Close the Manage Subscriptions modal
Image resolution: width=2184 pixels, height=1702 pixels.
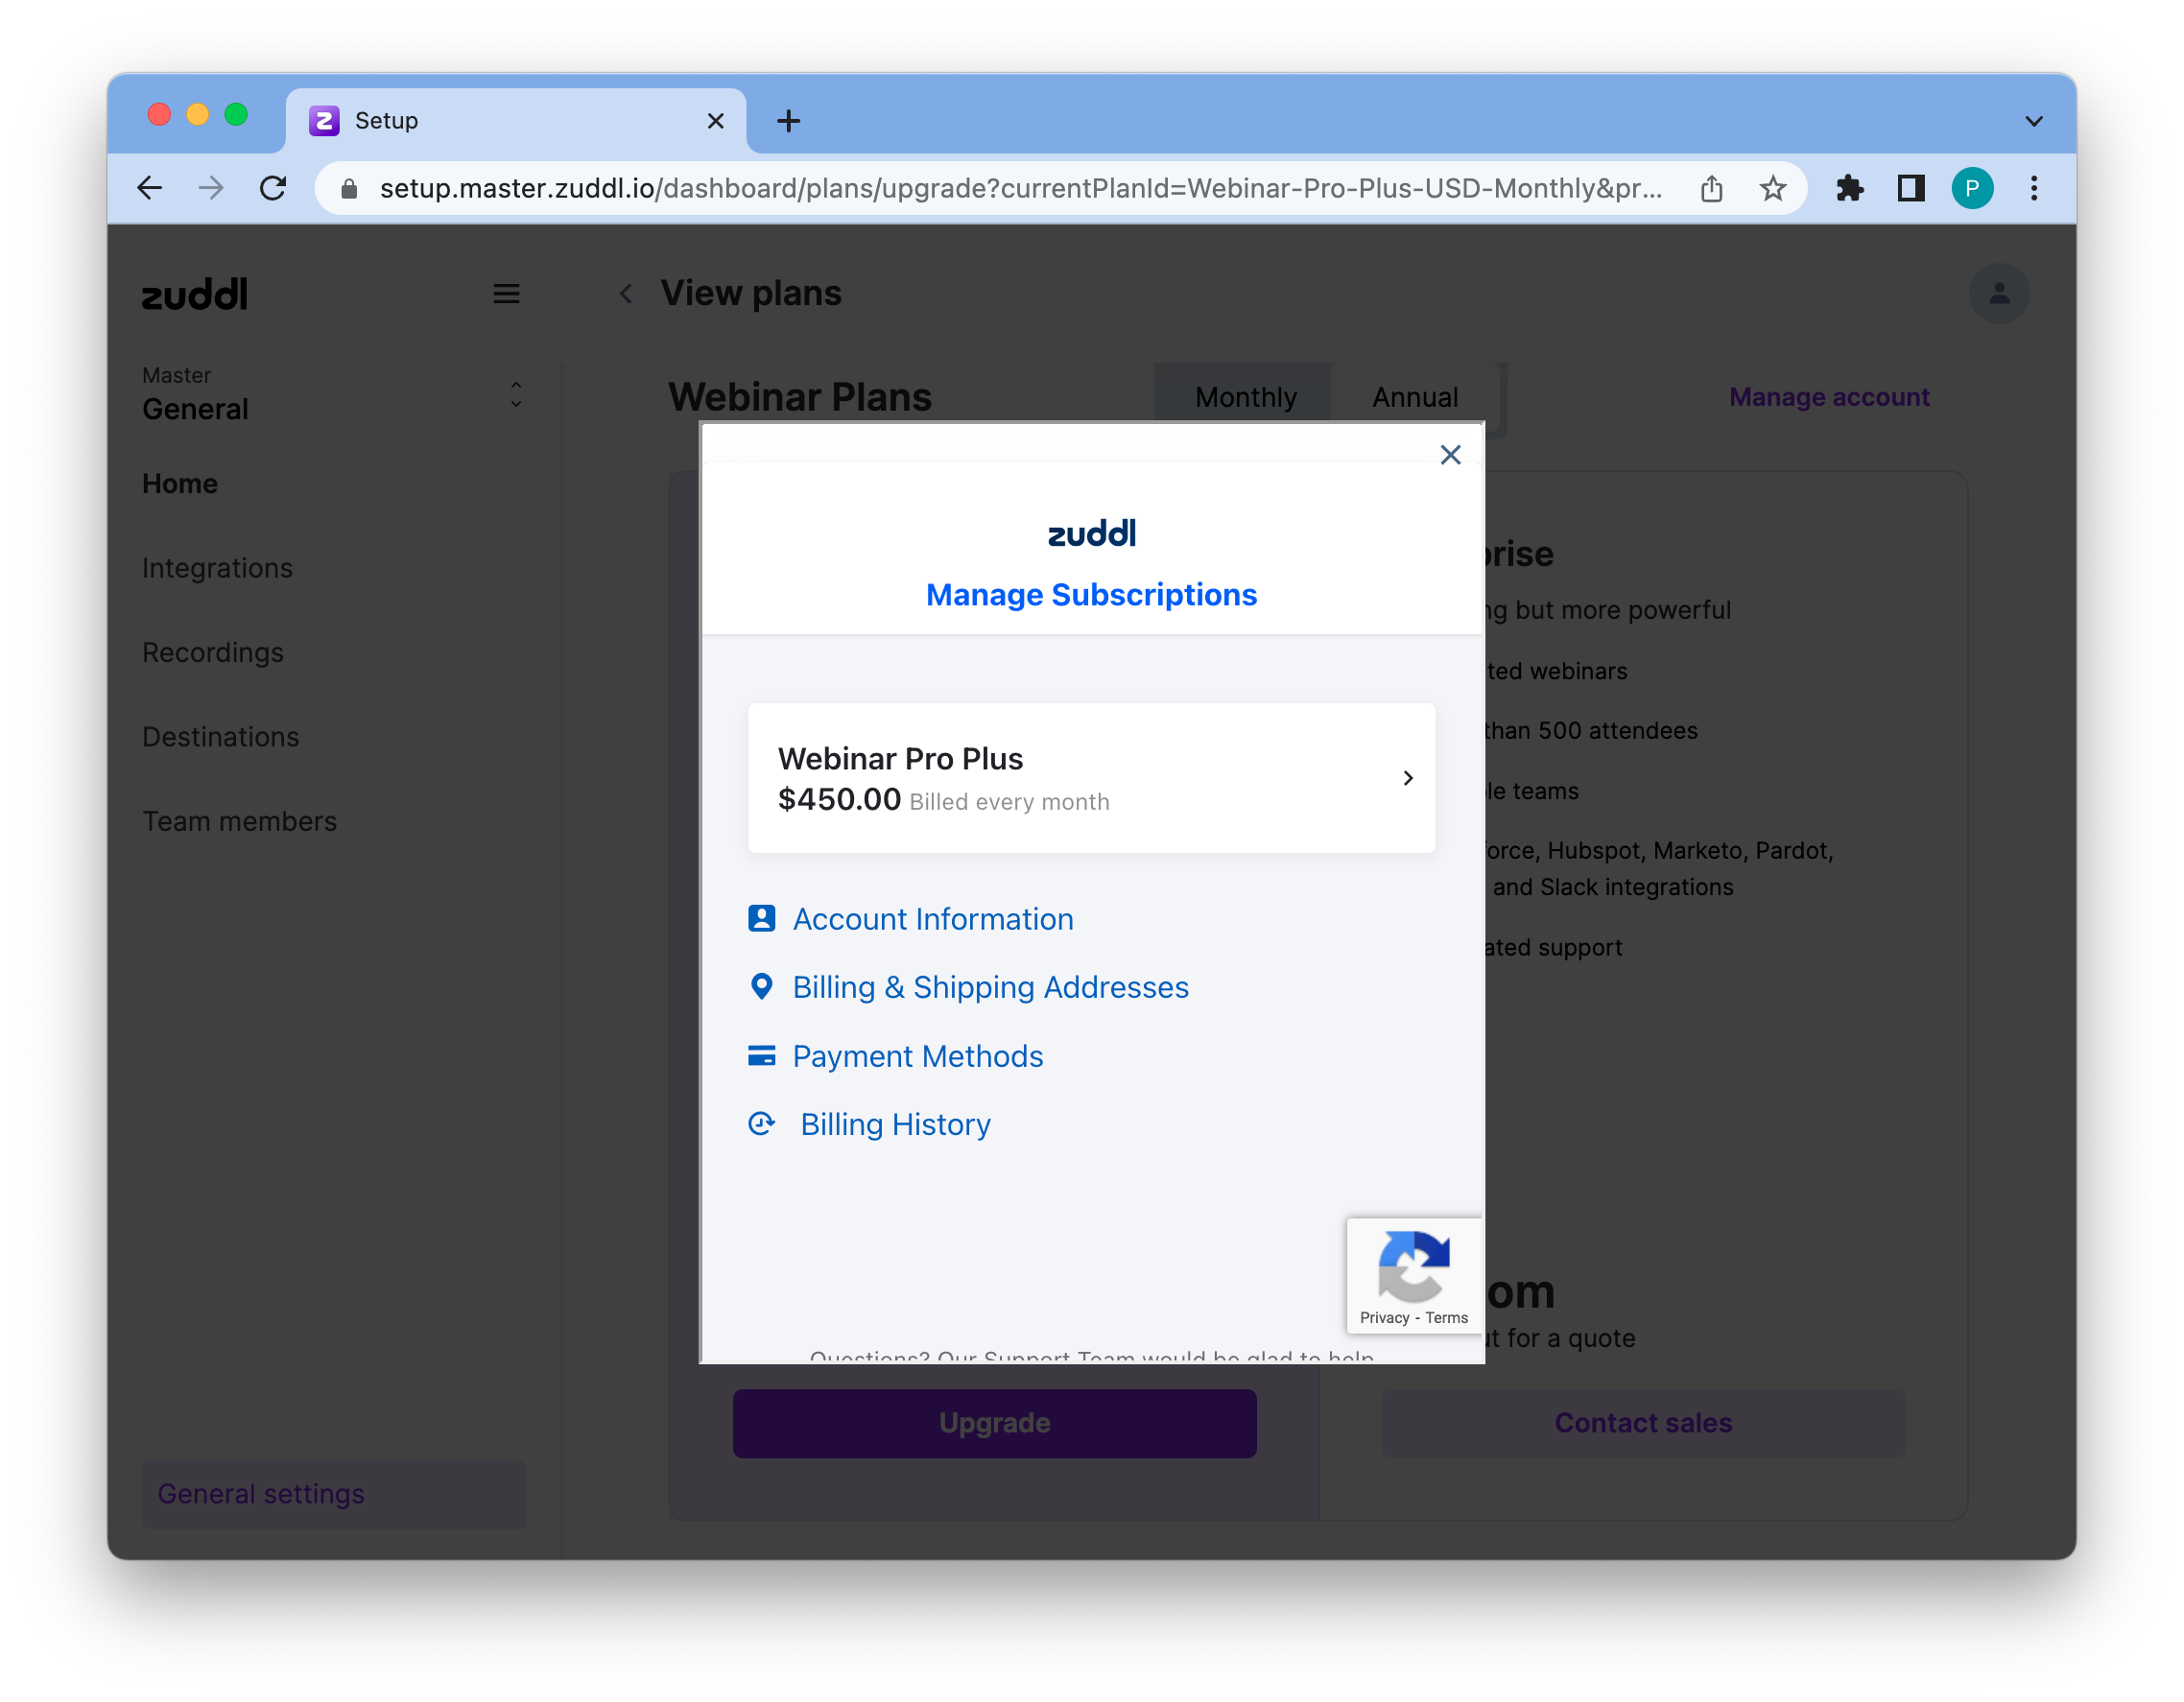(1450, 456)
